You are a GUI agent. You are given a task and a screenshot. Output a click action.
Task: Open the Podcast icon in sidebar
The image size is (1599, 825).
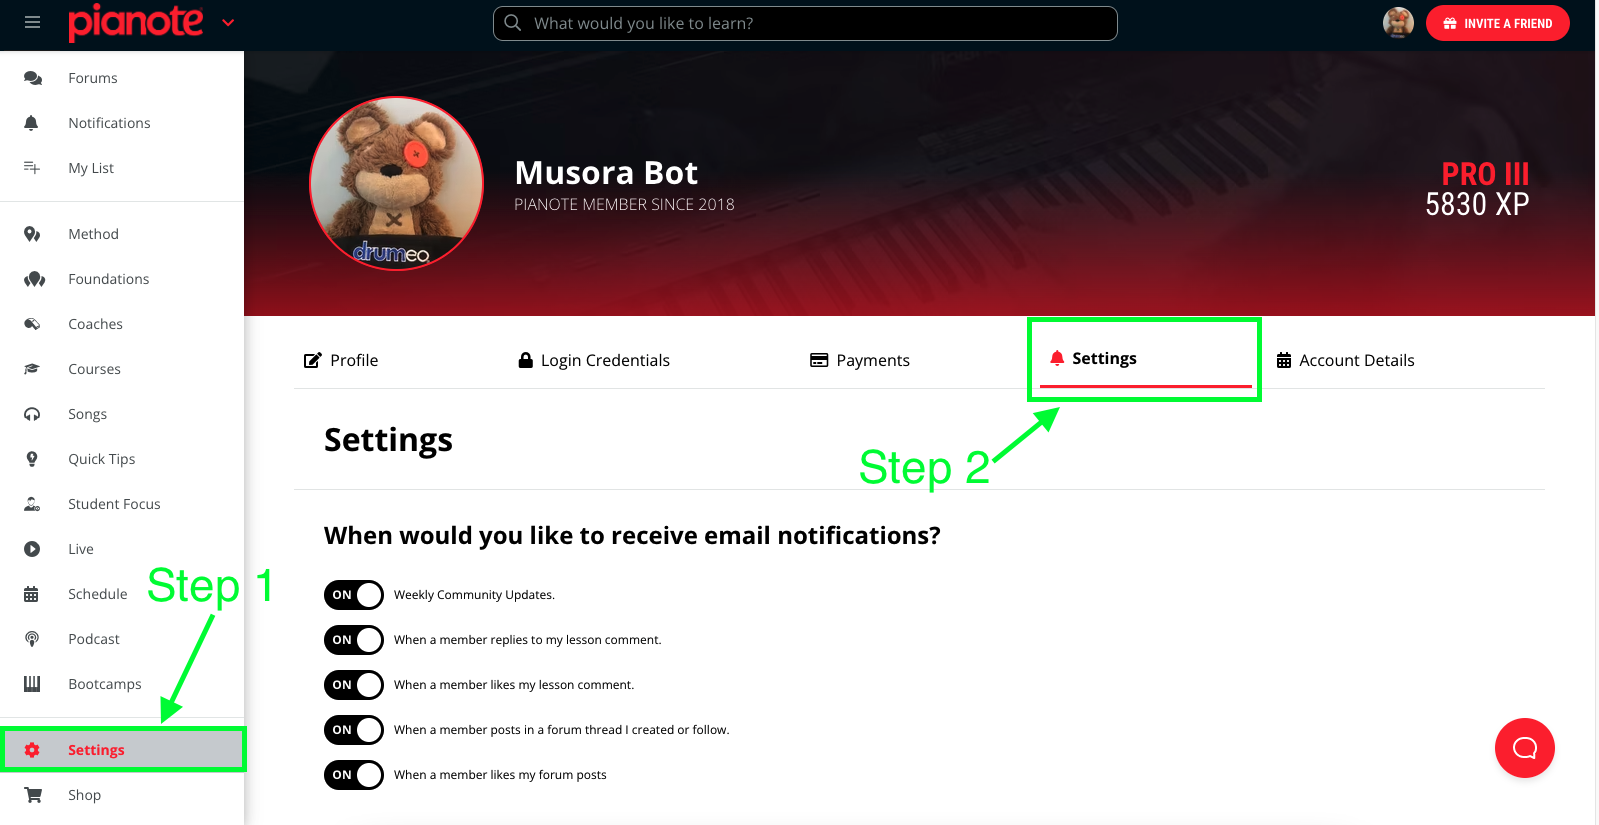click(32, 639)
